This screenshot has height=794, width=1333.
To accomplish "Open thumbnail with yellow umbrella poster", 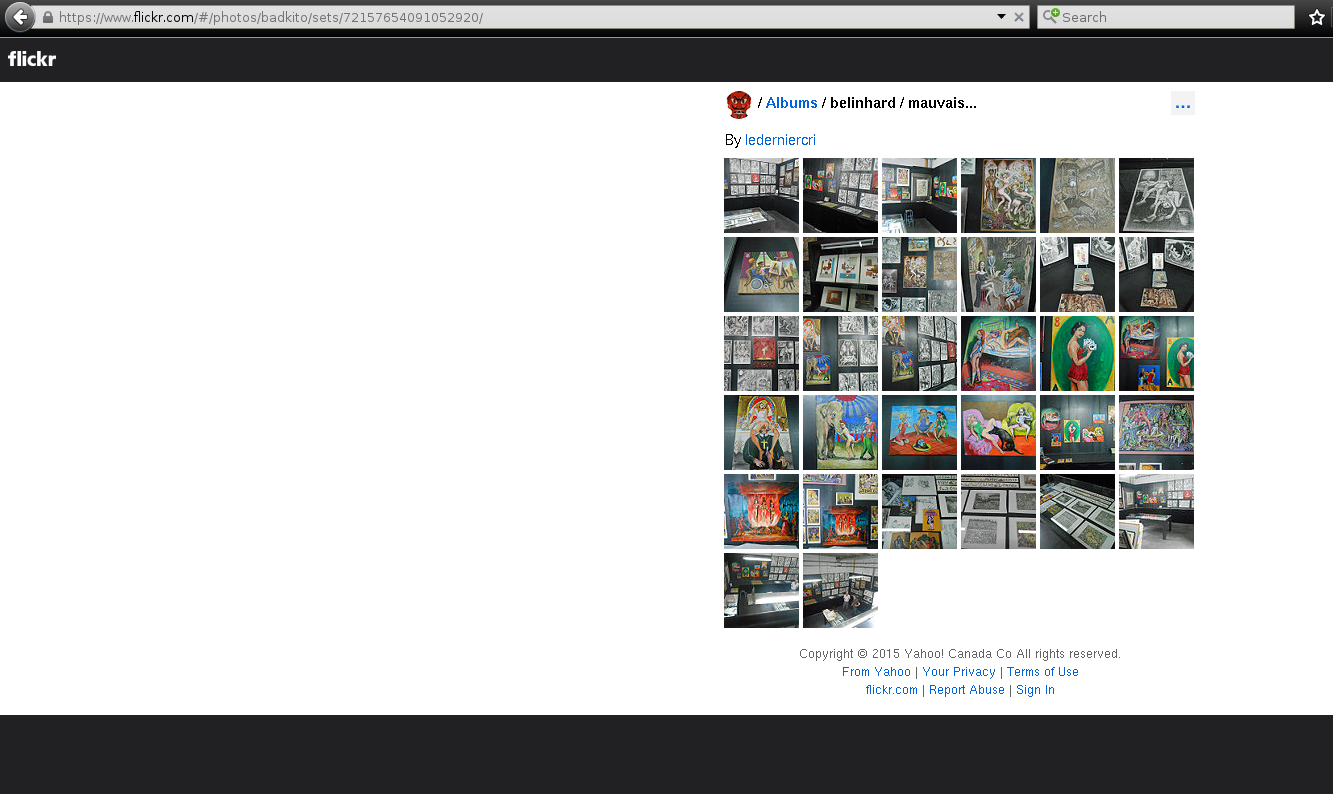I will coord(919,511).
